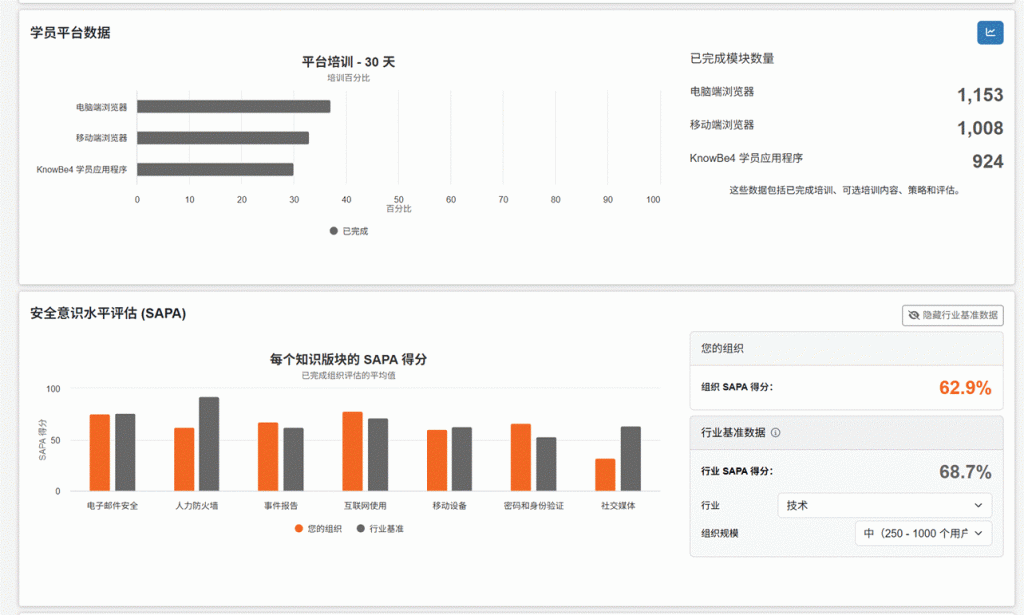Screen dimensions: 1024x615
Task: Click the 68.7% industry SAPA score
Action: [965, 472]
